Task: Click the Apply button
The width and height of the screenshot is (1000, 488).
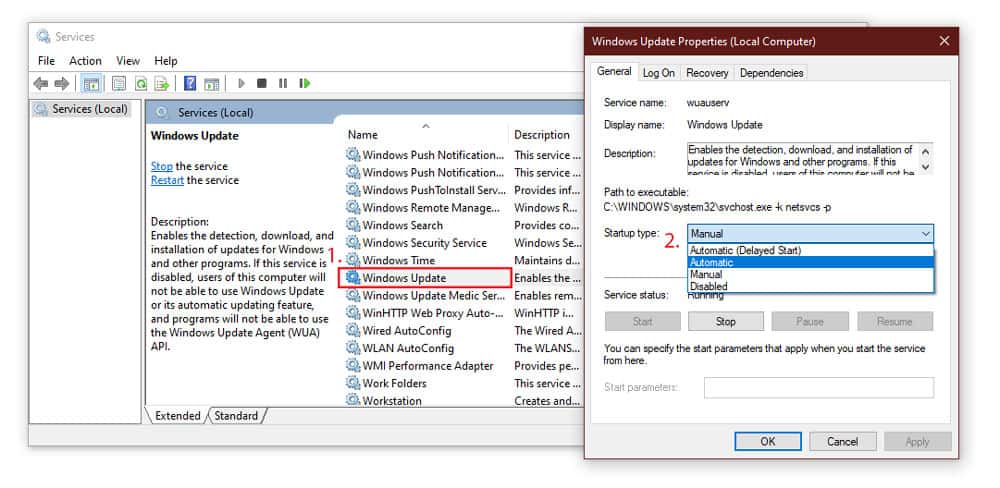Action: 917,441
